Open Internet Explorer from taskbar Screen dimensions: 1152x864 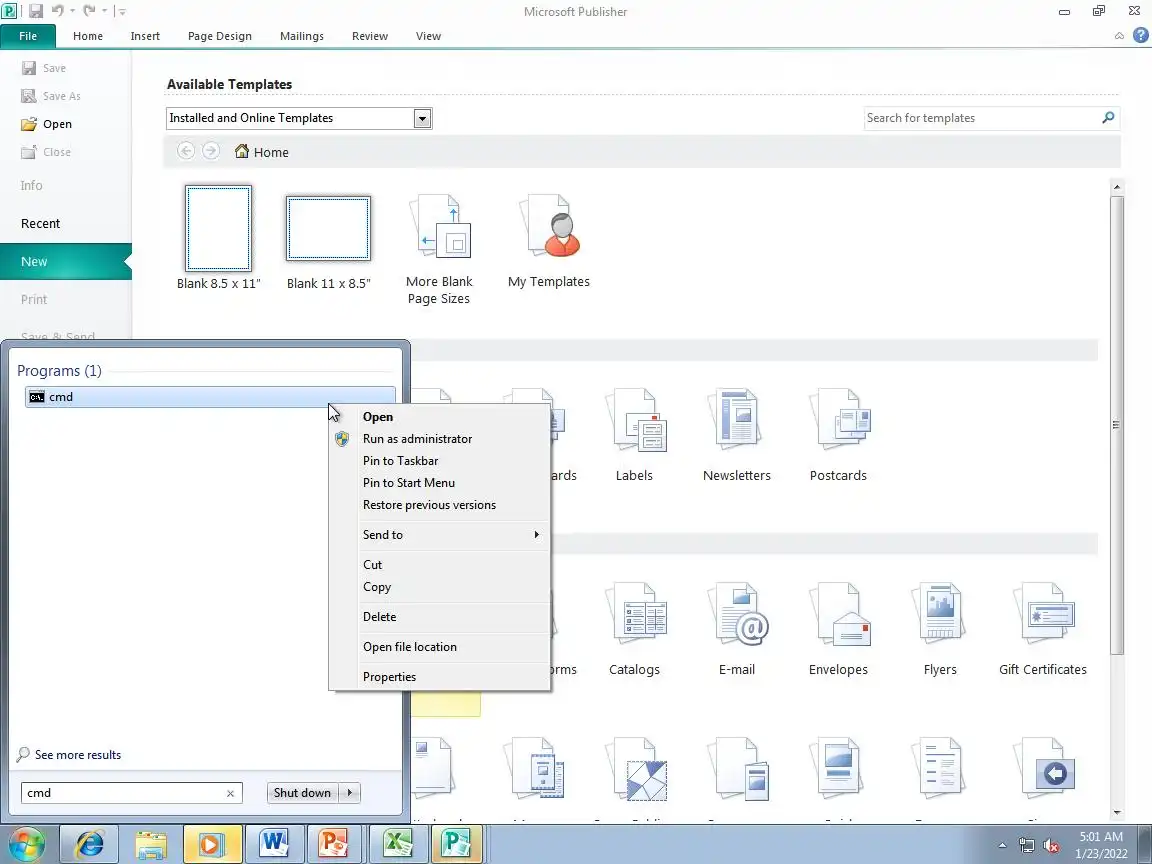coord(89,844)
